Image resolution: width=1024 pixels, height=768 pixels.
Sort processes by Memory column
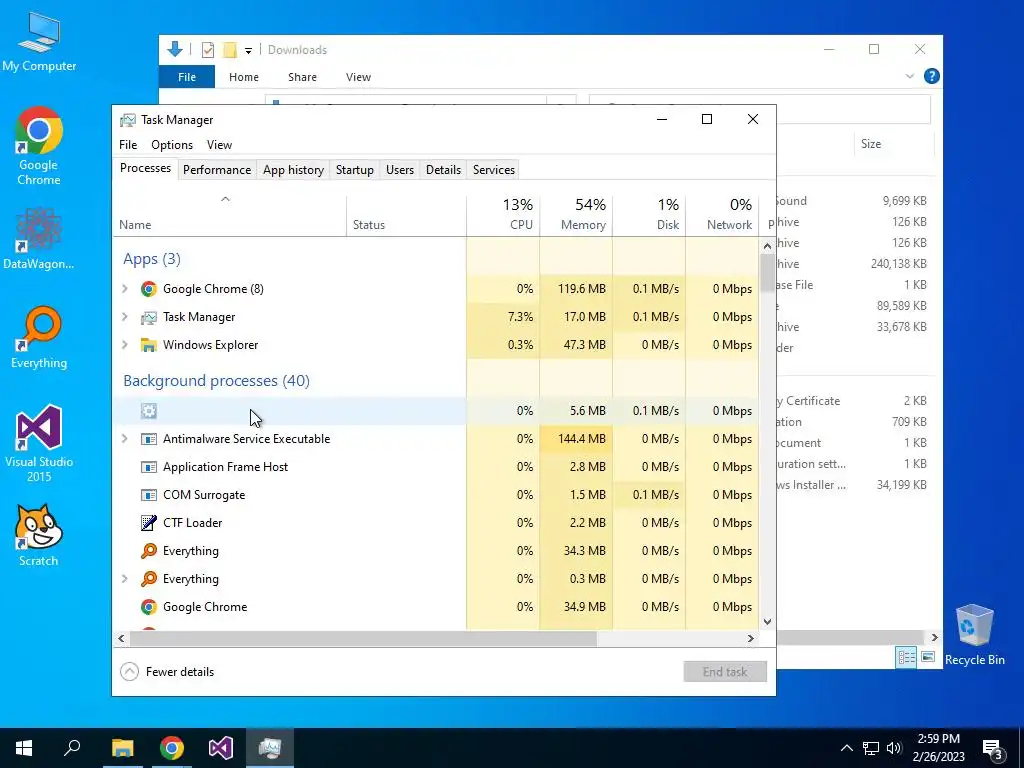point(577,215)
